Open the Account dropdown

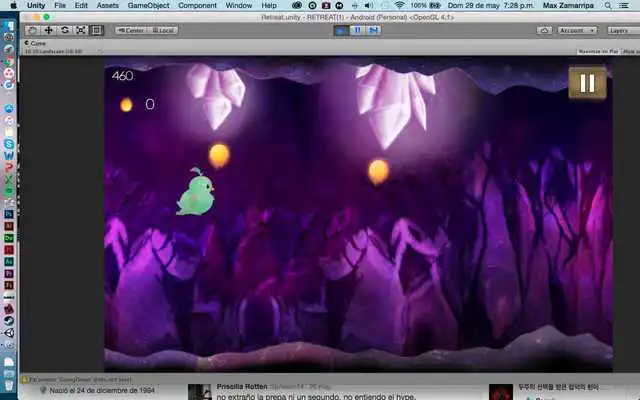576,31
